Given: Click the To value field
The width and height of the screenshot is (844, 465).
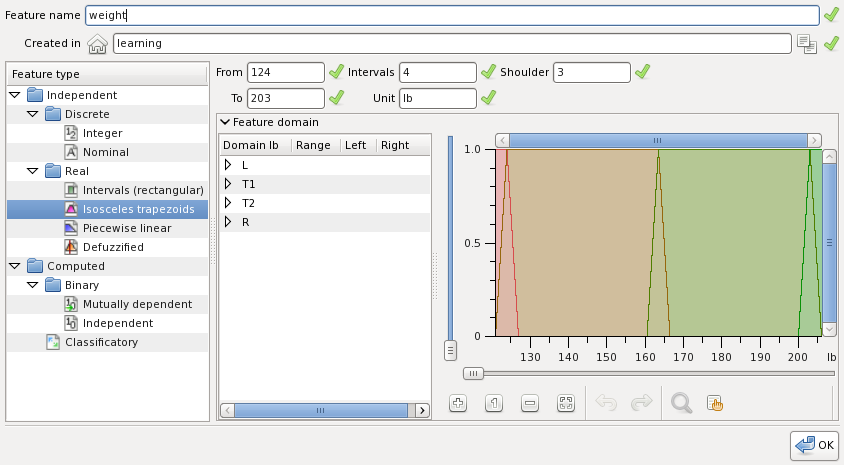Looking at the screenshot, I should [x=286, y=98].
